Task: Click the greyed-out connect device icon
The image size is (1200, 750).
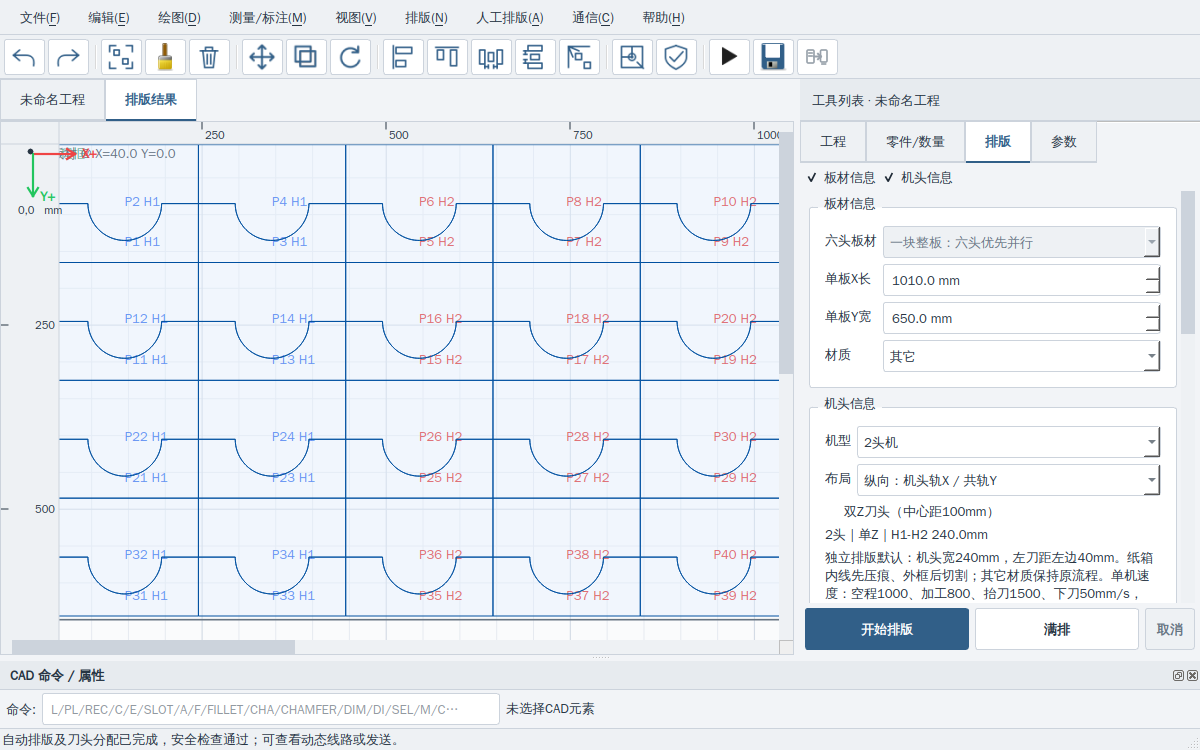Action: coord(817,57)
